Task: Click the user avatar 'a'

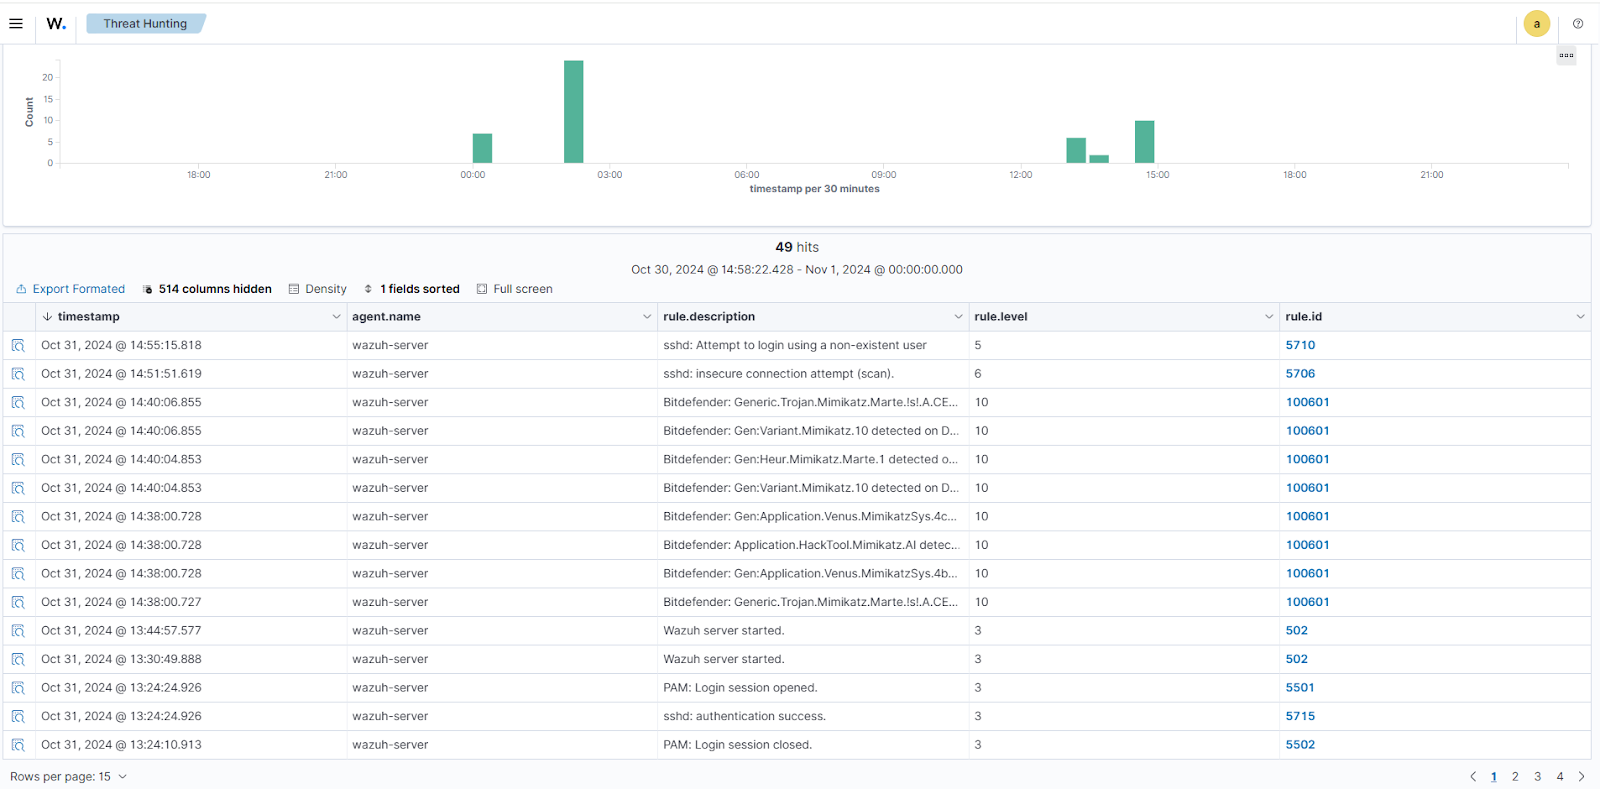Action: click(1537, 24)
